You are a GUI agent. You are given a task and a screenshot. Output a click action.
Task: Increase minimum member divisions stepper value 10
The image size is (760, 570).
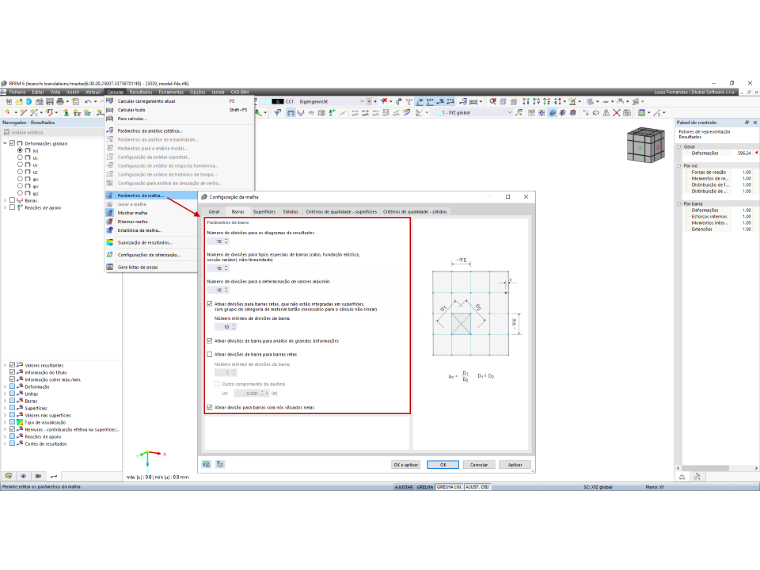234,325
